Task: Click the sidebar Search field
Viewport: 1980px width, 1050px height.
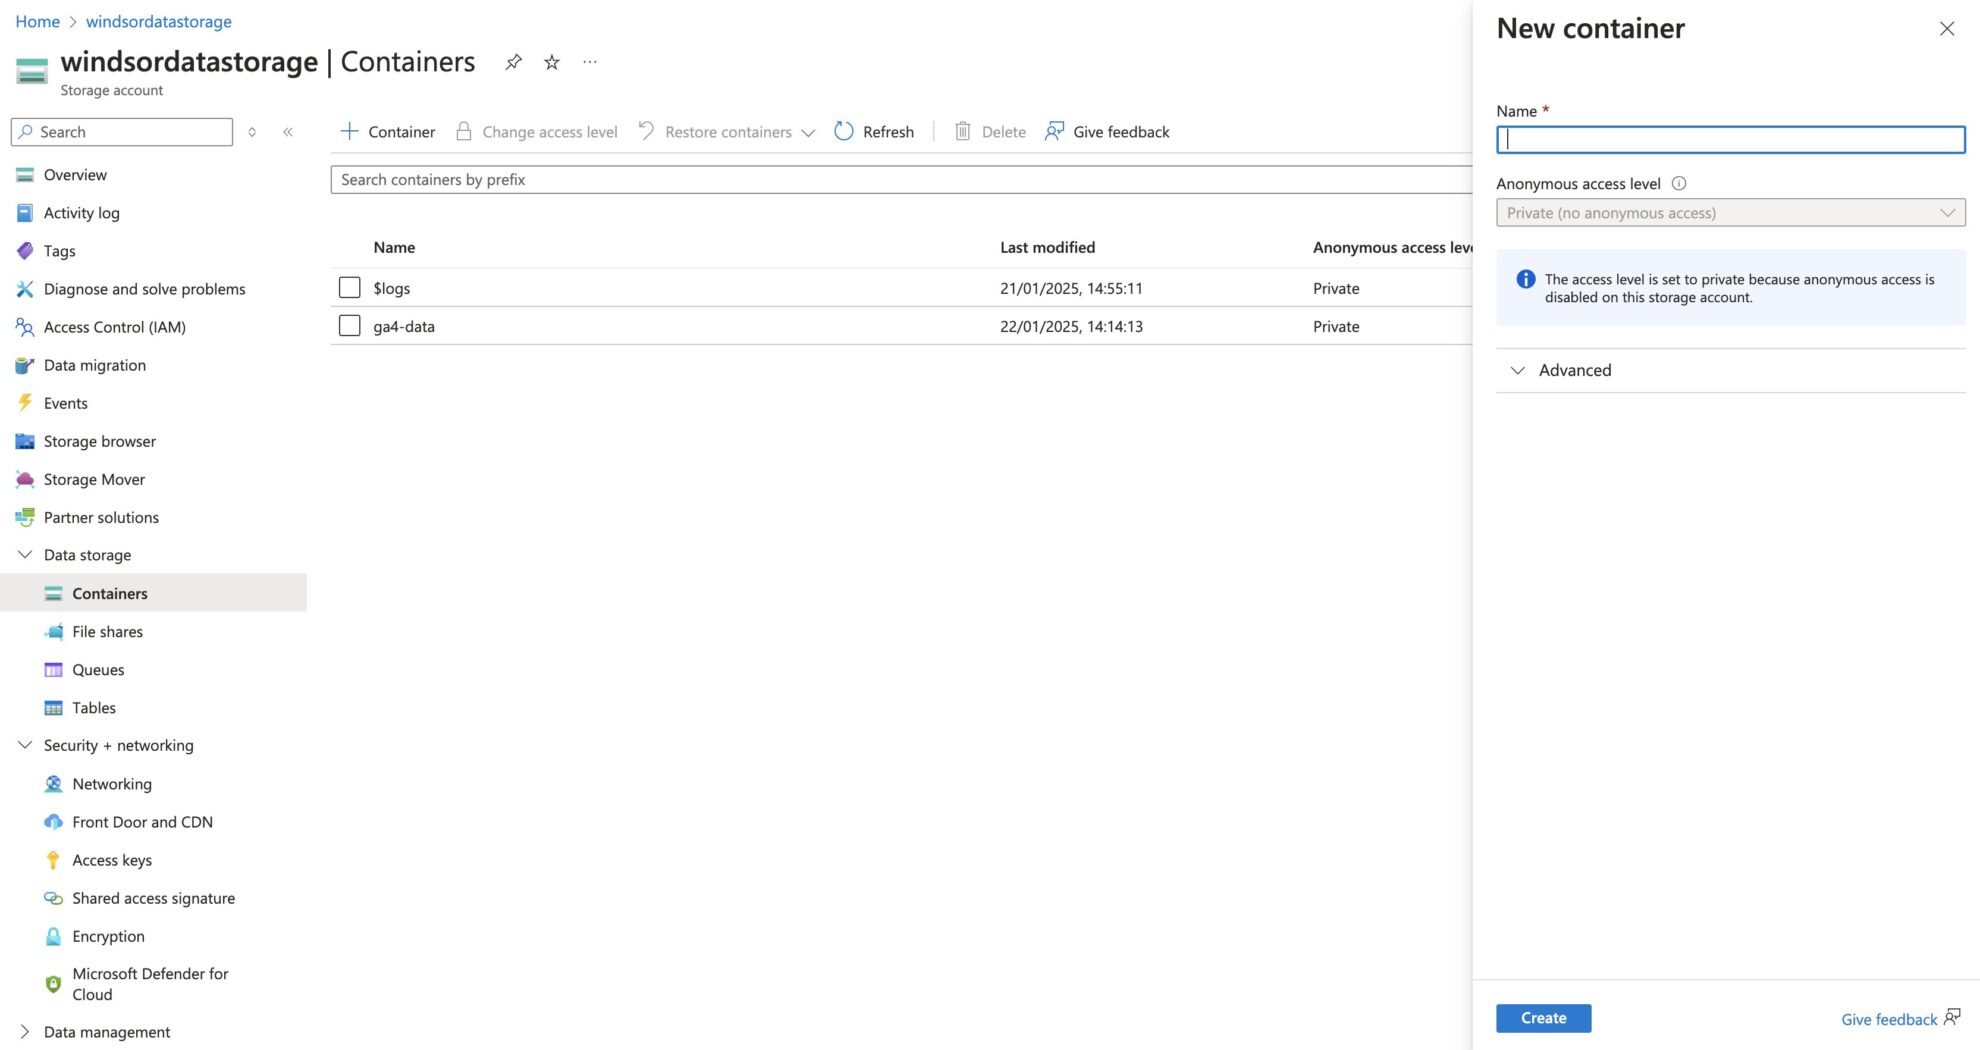Action: pos(122,132)
